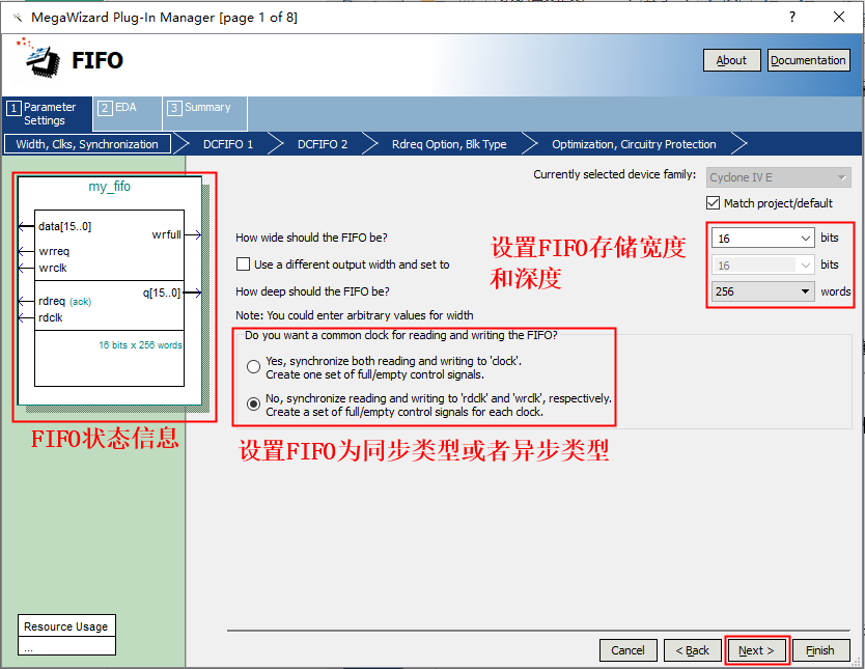Enable Use a different output width checkbox
Viewport: 865px width, 669px height.
(x=243, y=264)
